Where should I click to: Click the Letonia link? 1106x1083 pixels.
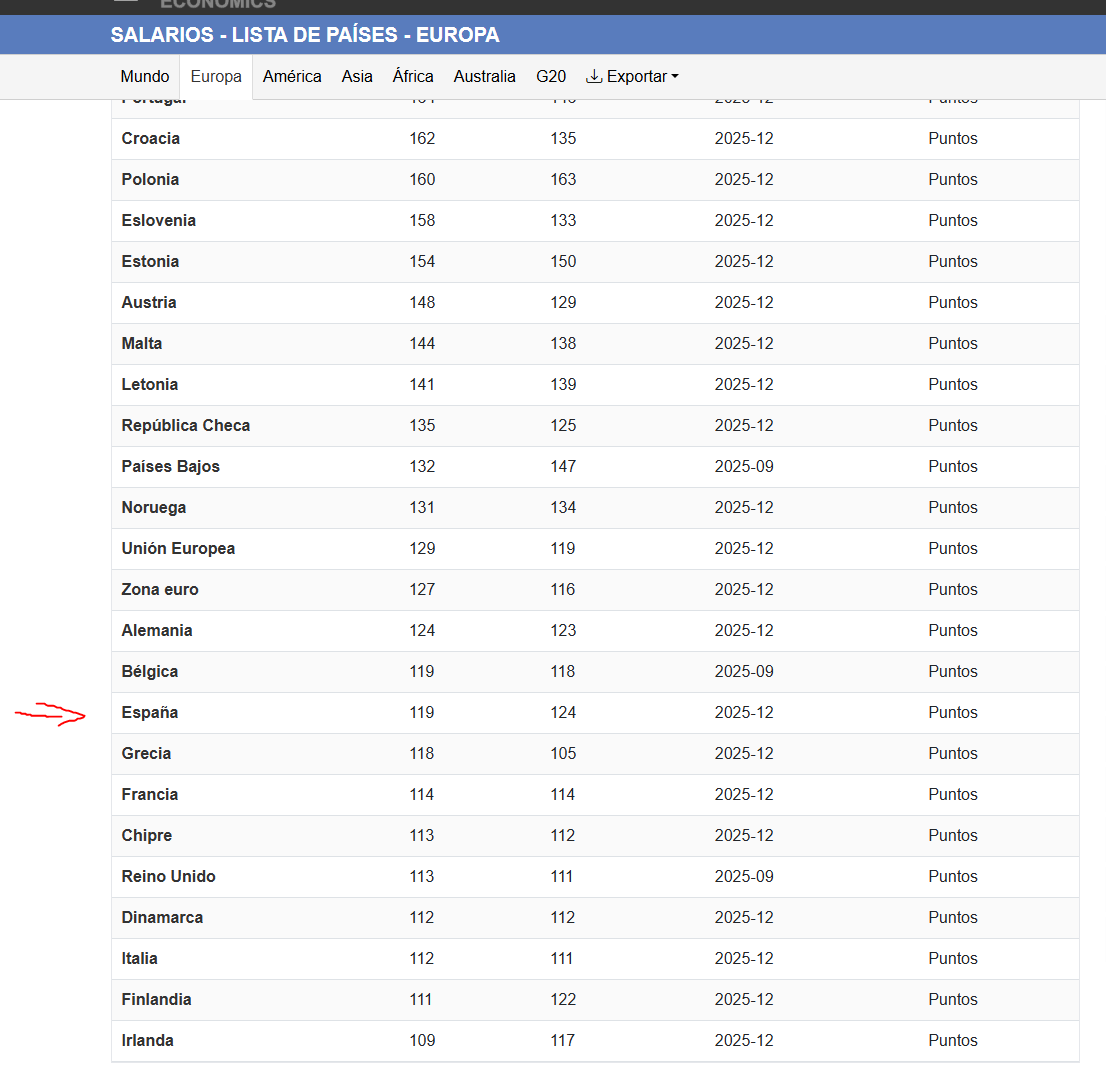point(150,384)
